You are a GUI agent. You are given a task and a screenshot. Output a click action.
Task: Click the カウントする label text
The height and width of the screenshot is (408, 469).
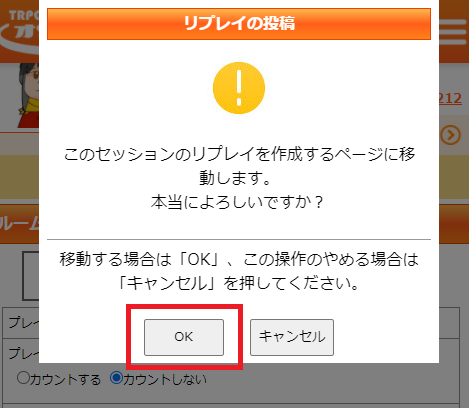click(65, 380)
